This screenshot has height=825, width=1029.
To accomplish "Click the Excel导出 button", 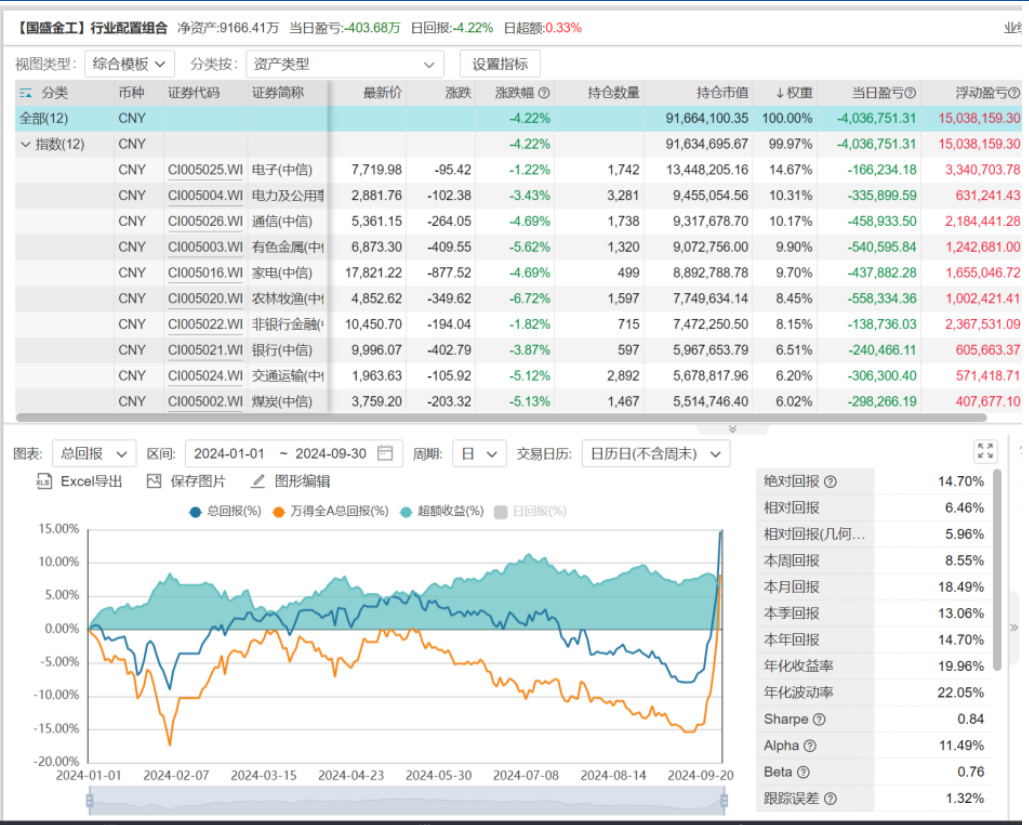I will pos(80,481).
